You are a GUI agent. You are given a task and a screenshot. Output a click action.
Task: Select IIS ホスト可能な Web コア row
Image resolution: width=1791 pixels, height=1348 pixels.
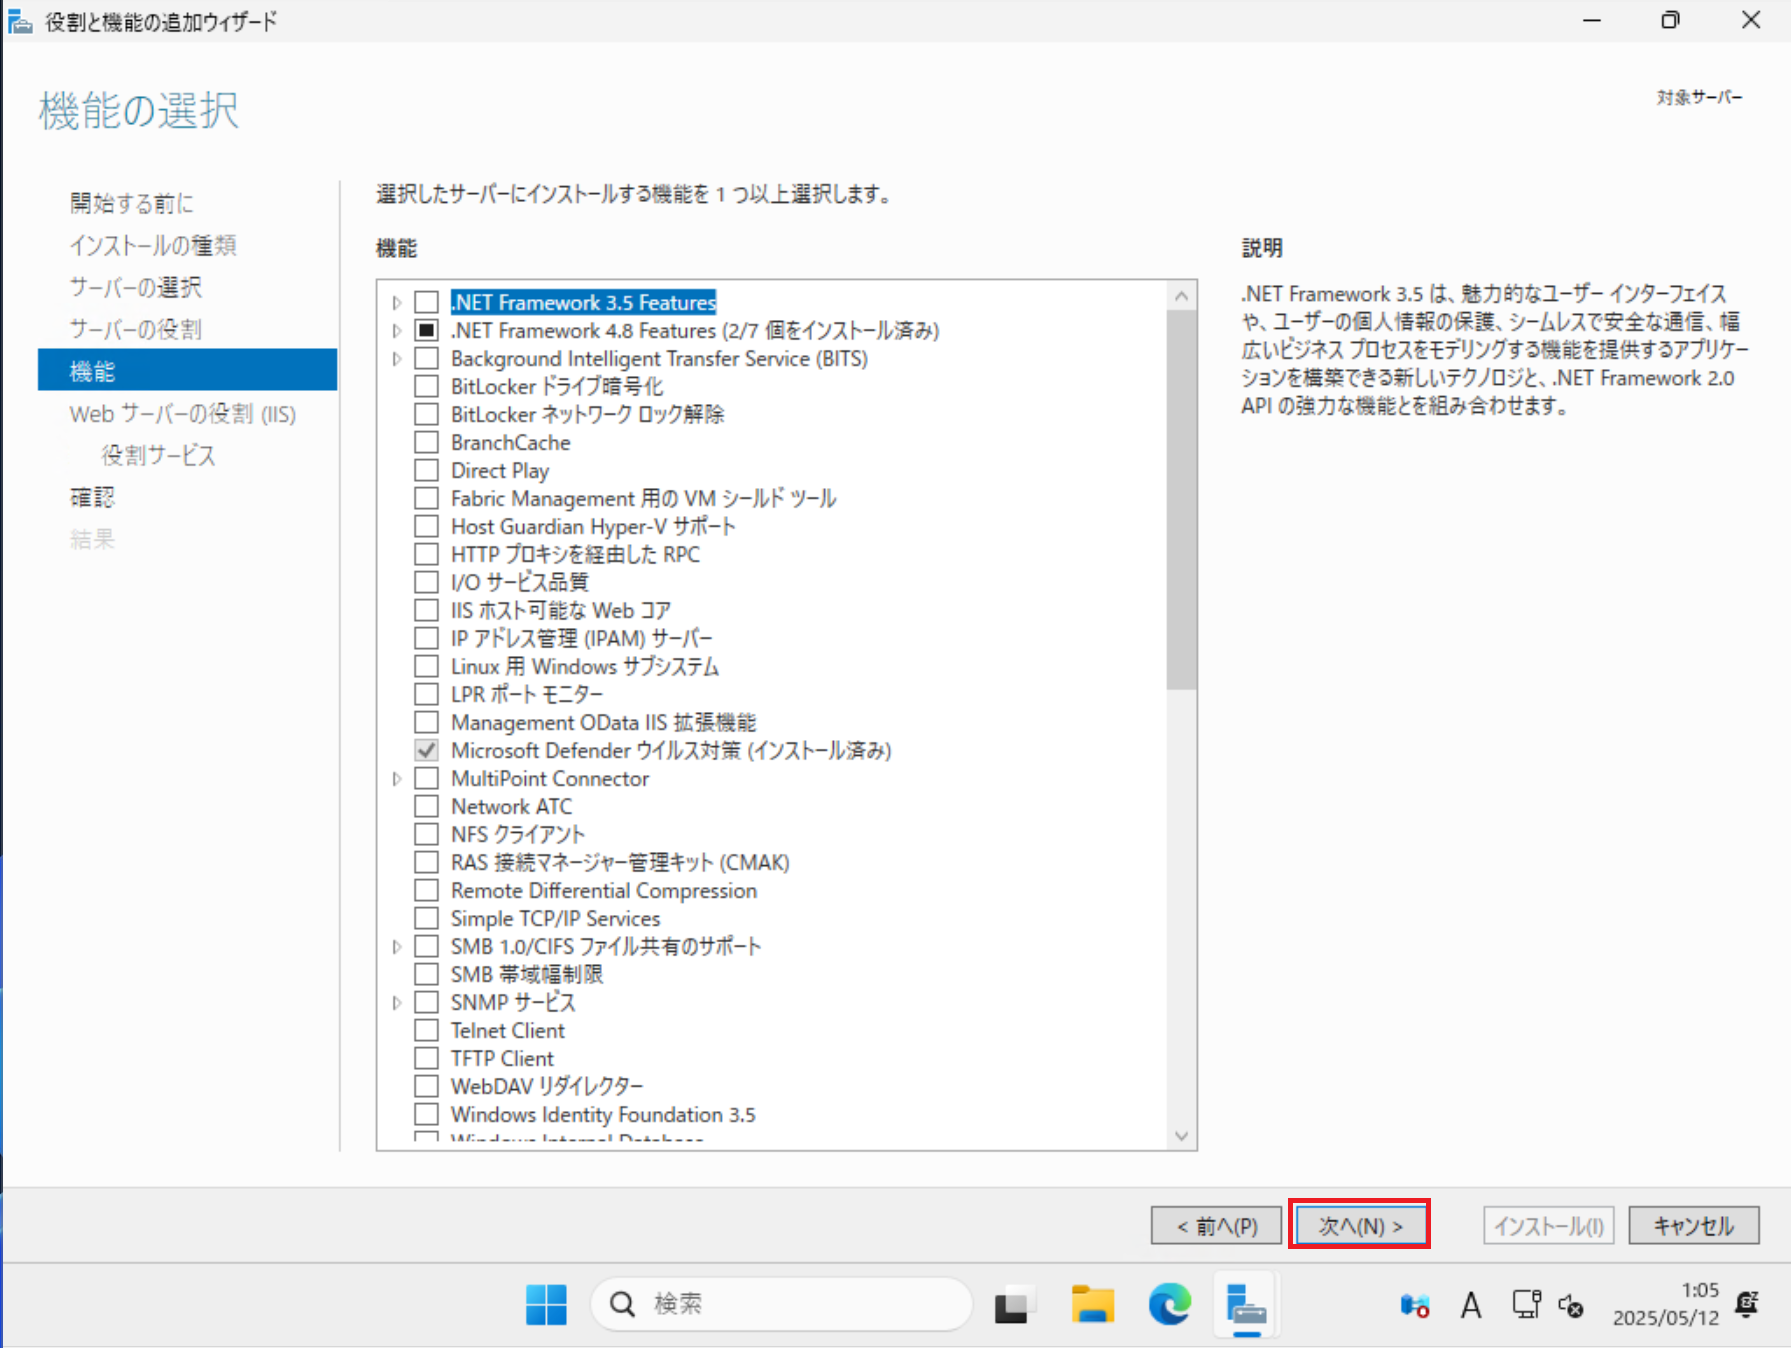click(x=560, y=610)
